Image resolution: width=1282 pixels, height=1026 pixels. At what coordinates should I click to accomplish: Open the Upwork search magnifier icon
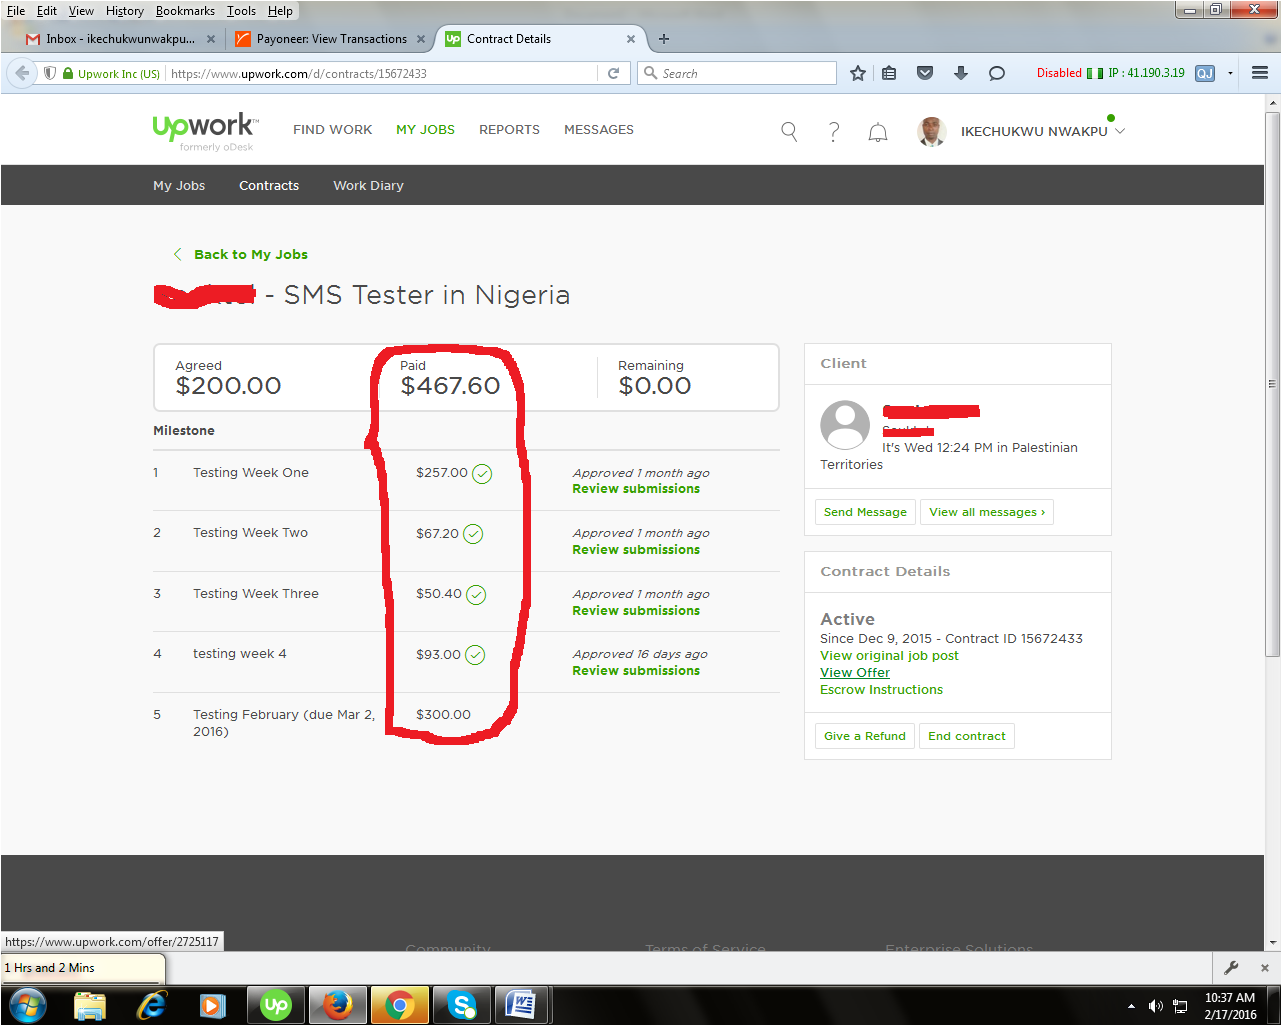(x=789, y=132)
